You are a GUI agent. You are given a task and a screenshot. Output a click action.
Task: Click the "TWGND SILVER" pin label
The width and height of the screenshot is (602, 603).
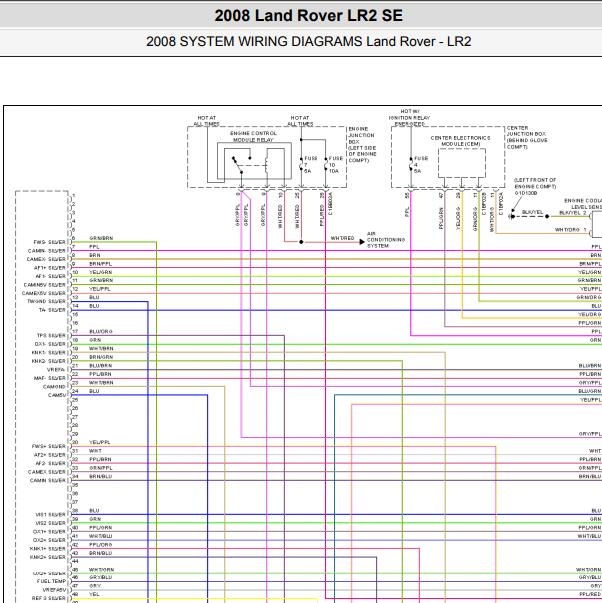tap(47, 302)
